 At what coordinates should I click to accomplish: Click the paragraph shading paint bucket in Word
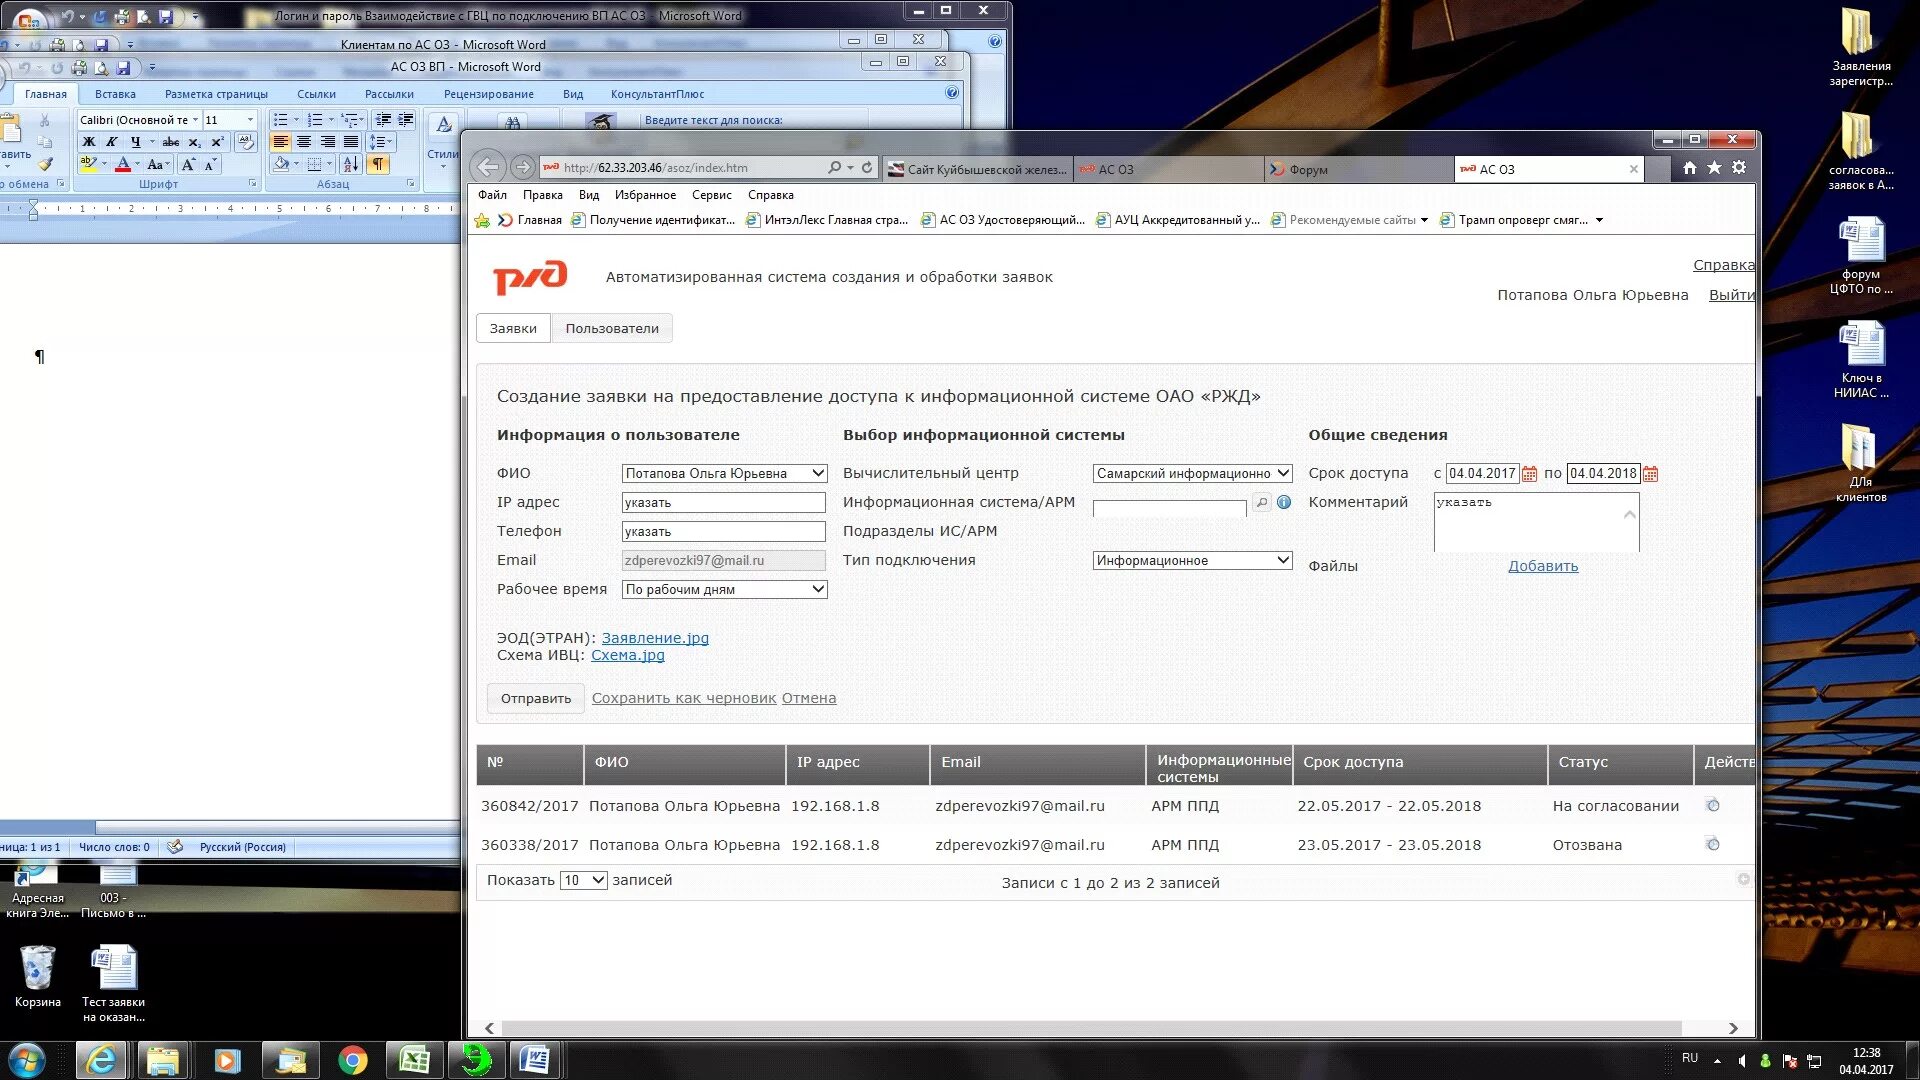click(282, 164)
